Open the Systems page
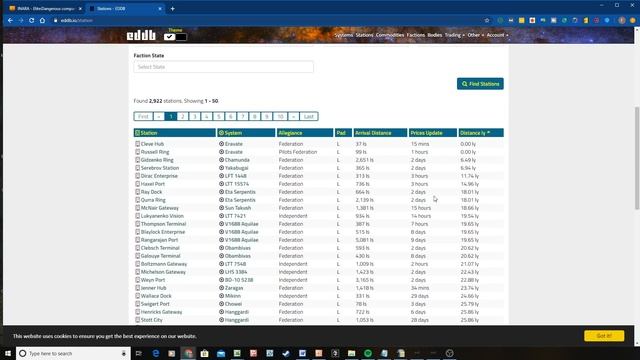The image size is (640, 360). [x=344, y=35]
